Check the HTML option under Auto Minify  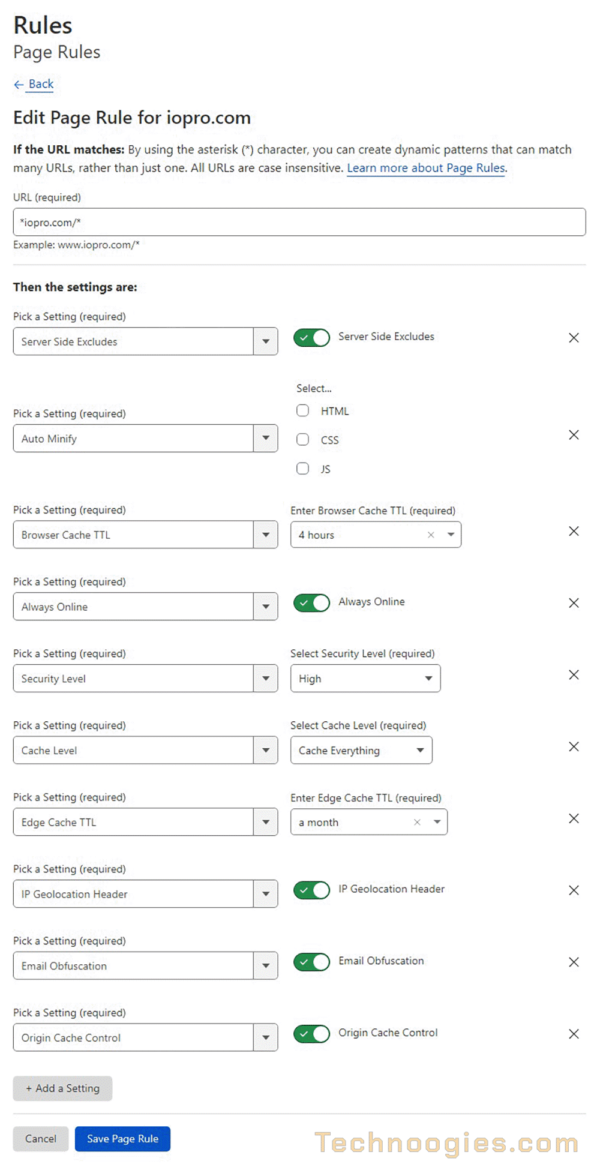click(x=303, y=410)
